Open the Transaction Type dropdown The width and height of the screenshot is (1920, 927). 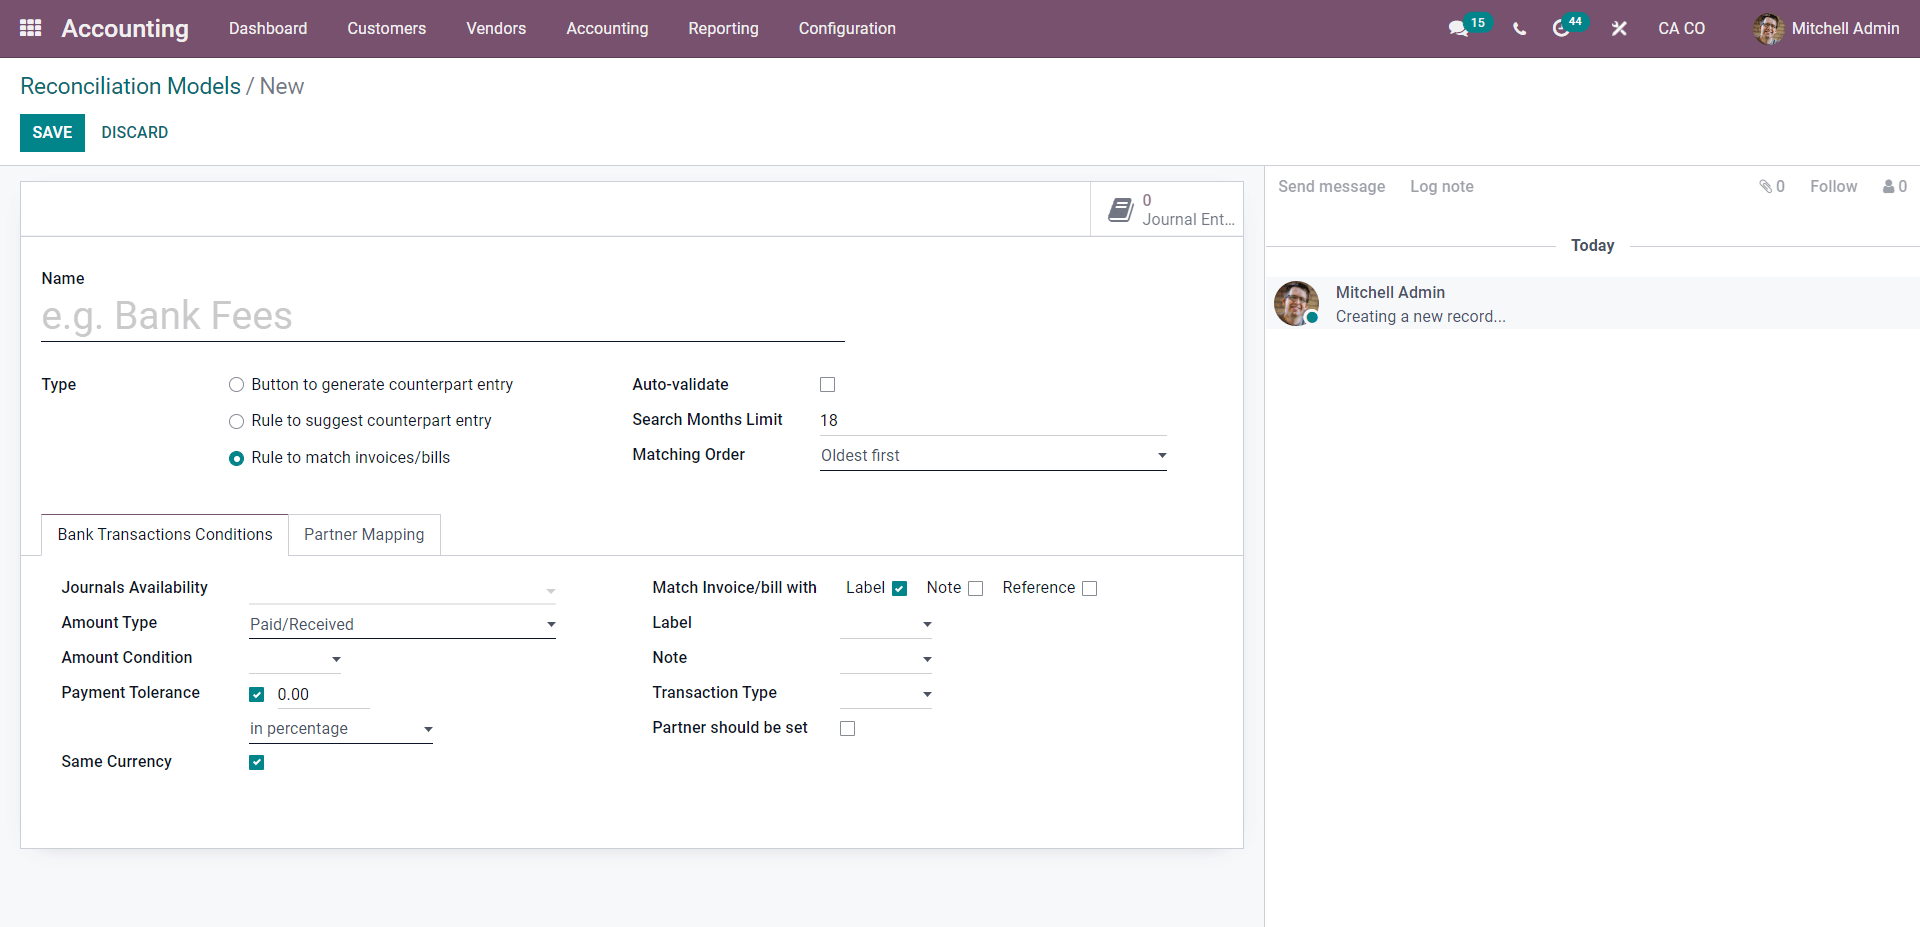[886, 694]
